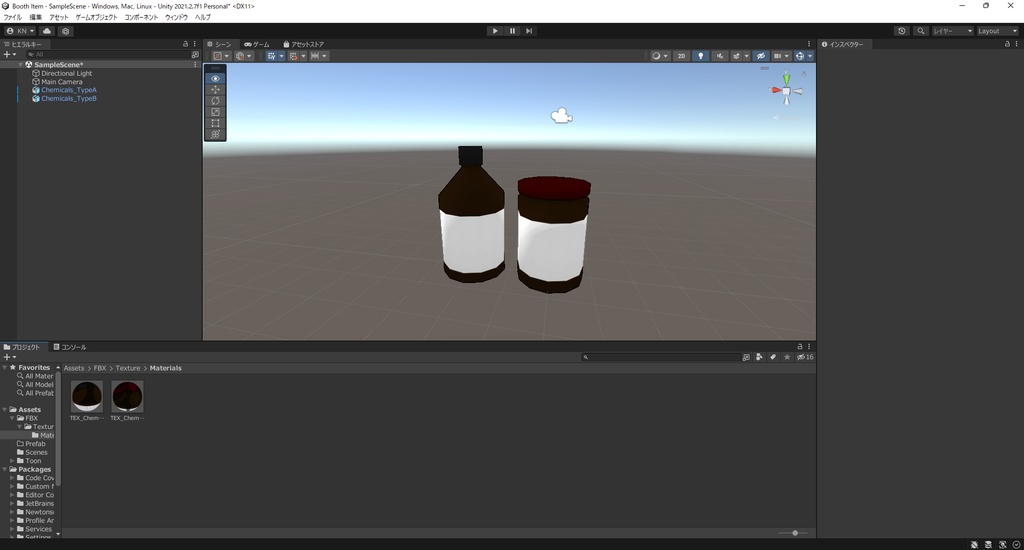Click the search-by-type icon in Project panel
1024x550 pixels.
coord(759,357)
